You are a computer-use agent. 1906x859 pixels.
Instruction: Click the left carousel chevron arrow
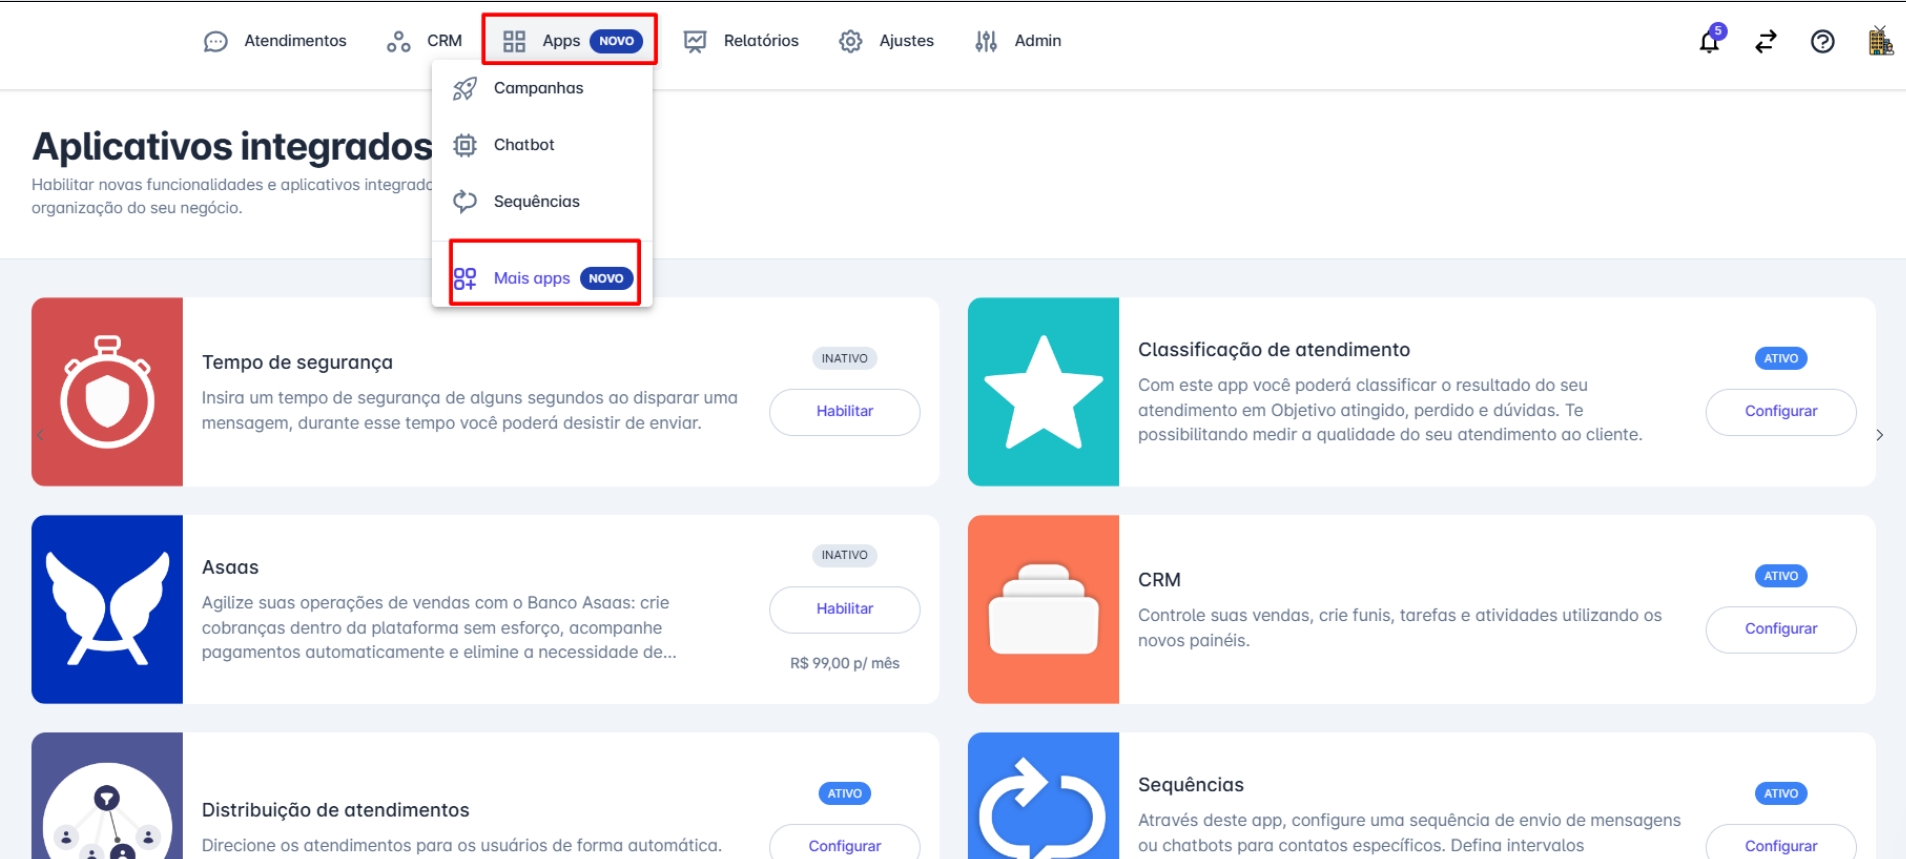point(40,435)
